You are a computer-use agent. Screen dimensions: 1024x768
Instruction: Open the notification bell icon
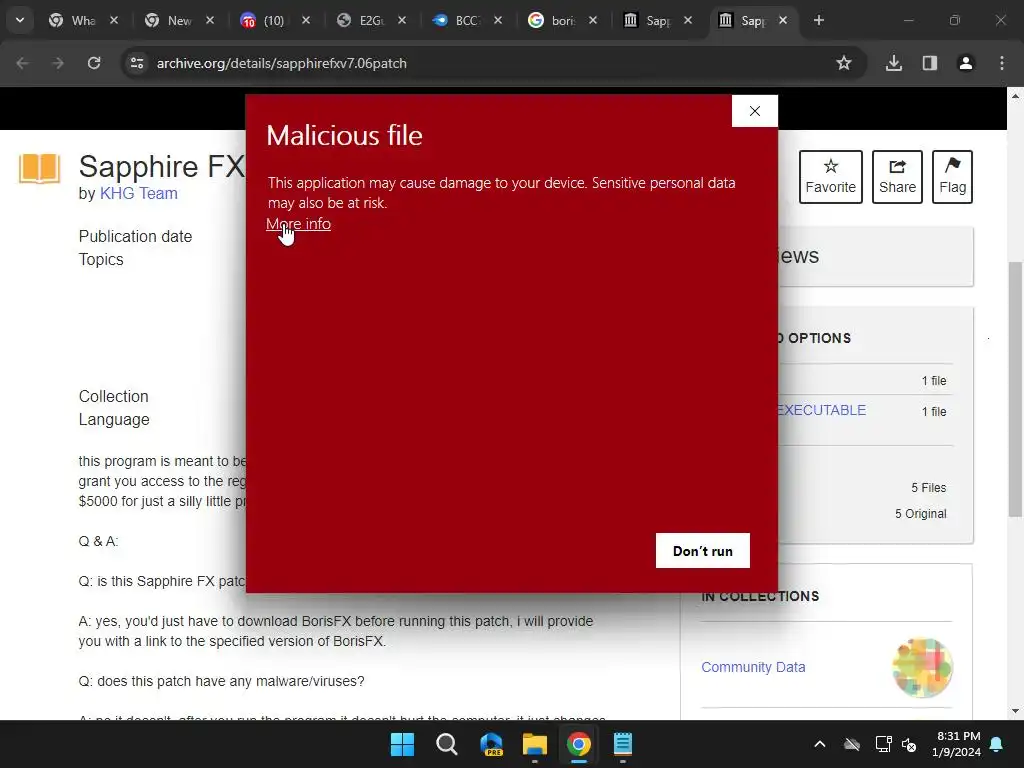997,744
